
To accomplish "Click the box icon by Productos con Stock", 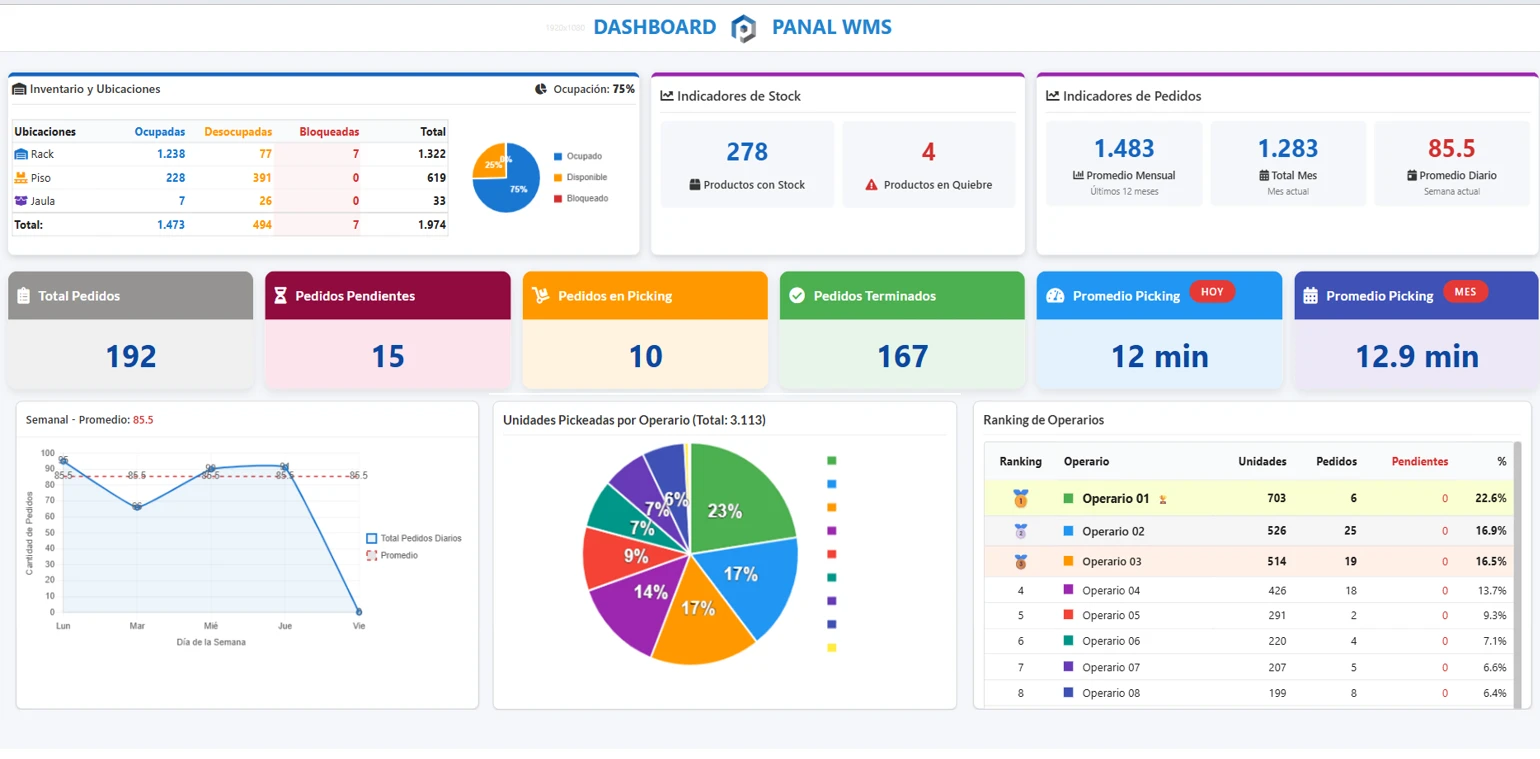I will [695, 185].
